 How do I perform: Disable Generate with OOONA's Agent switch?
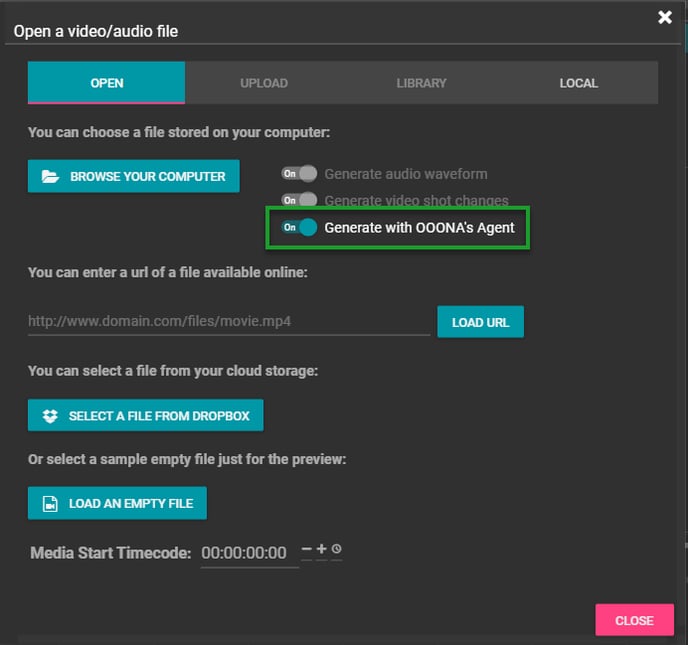[299, 227]
